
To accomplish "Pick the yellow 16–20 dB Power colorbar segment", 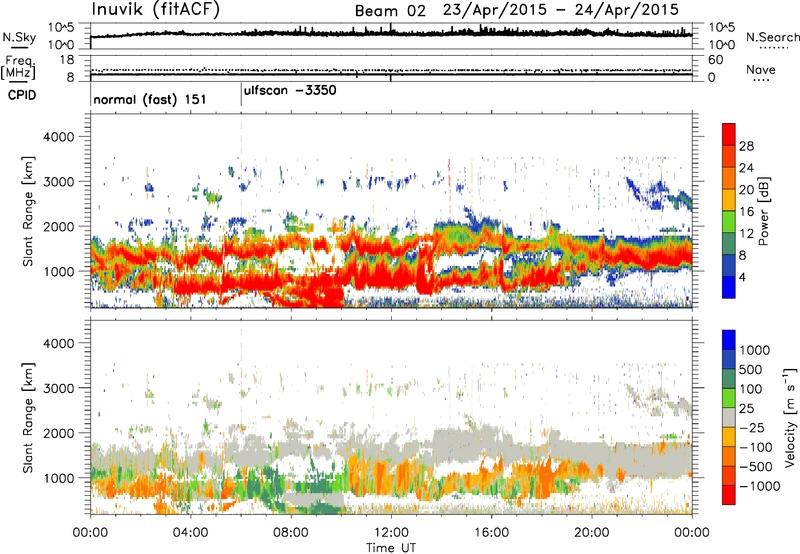I will (729, 200).
